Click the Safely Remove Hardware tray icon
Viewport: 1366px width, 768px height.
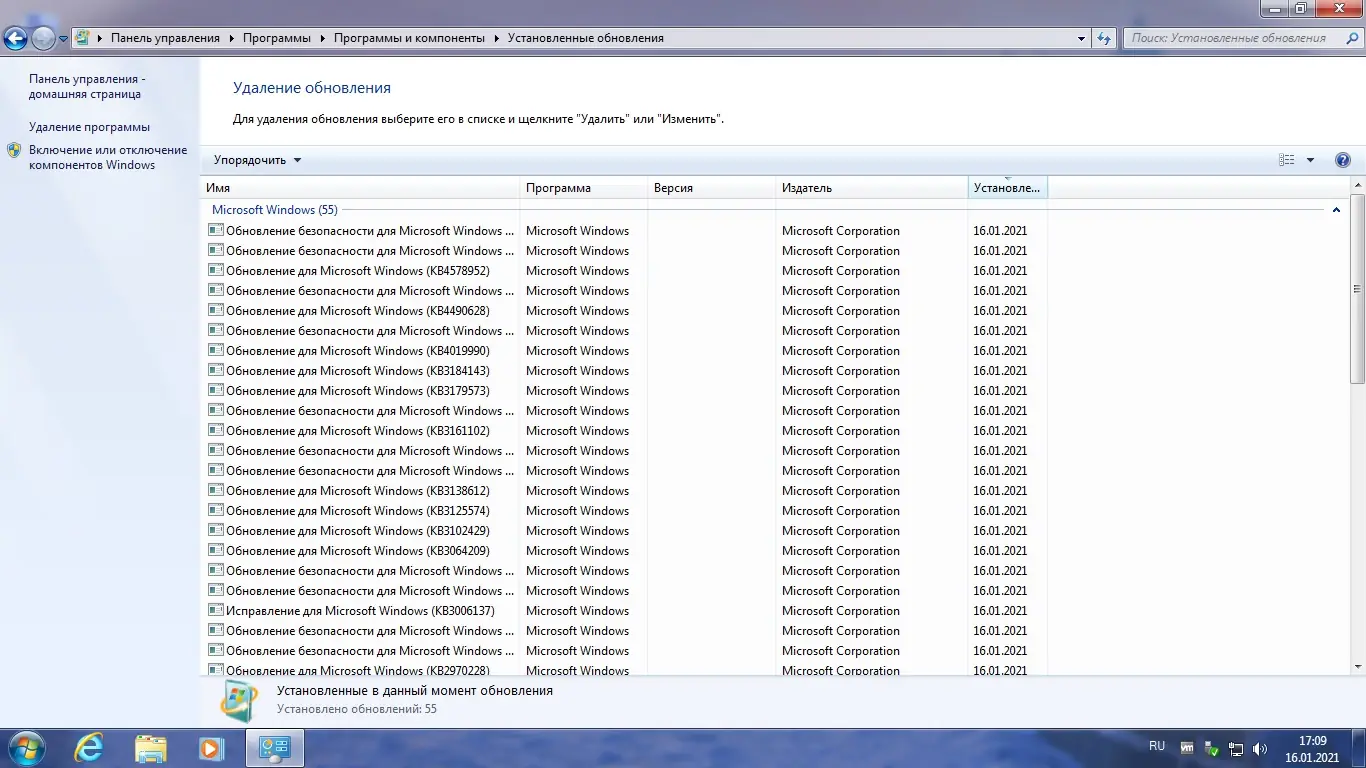(1211, 748)
